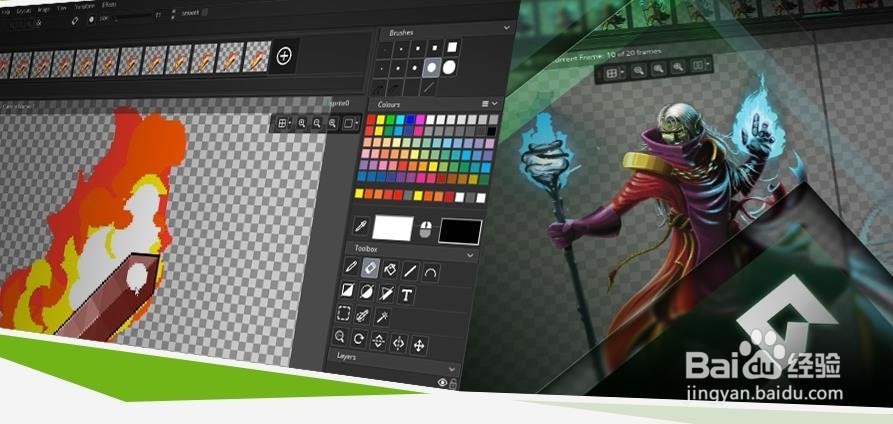Select the Rectangle shape tool
This screenshot has width=893, height=424.
tap(347, 291)
